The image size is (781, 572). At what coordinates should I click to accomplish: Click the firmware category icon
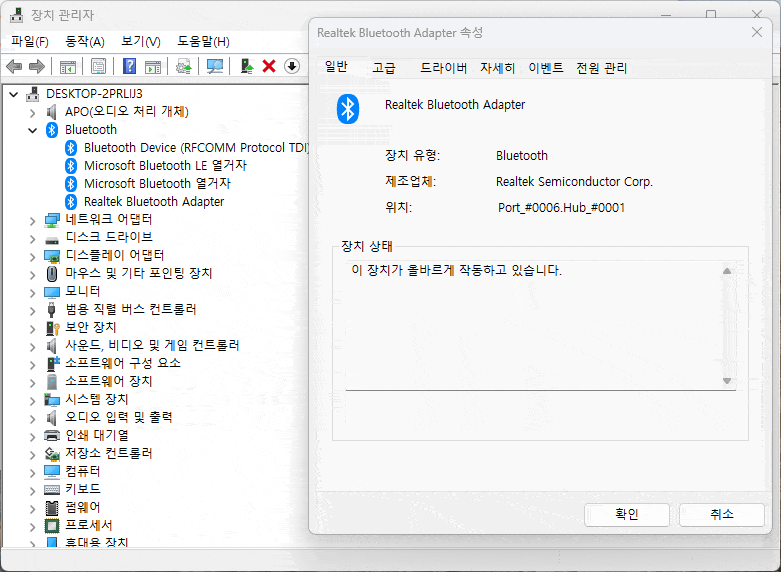pyautogui.click(x=52, y=508)
